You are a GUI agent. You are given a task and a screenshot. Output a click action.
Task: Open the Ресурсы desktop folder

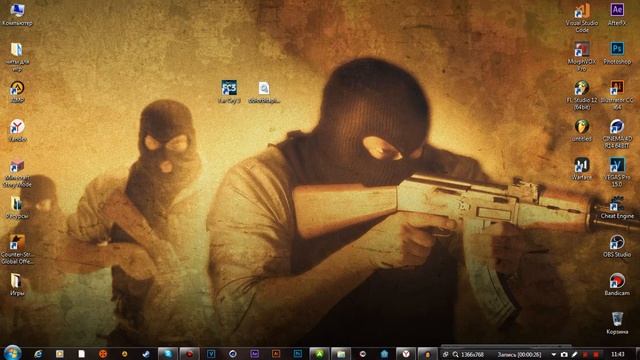tap(17, 207)
